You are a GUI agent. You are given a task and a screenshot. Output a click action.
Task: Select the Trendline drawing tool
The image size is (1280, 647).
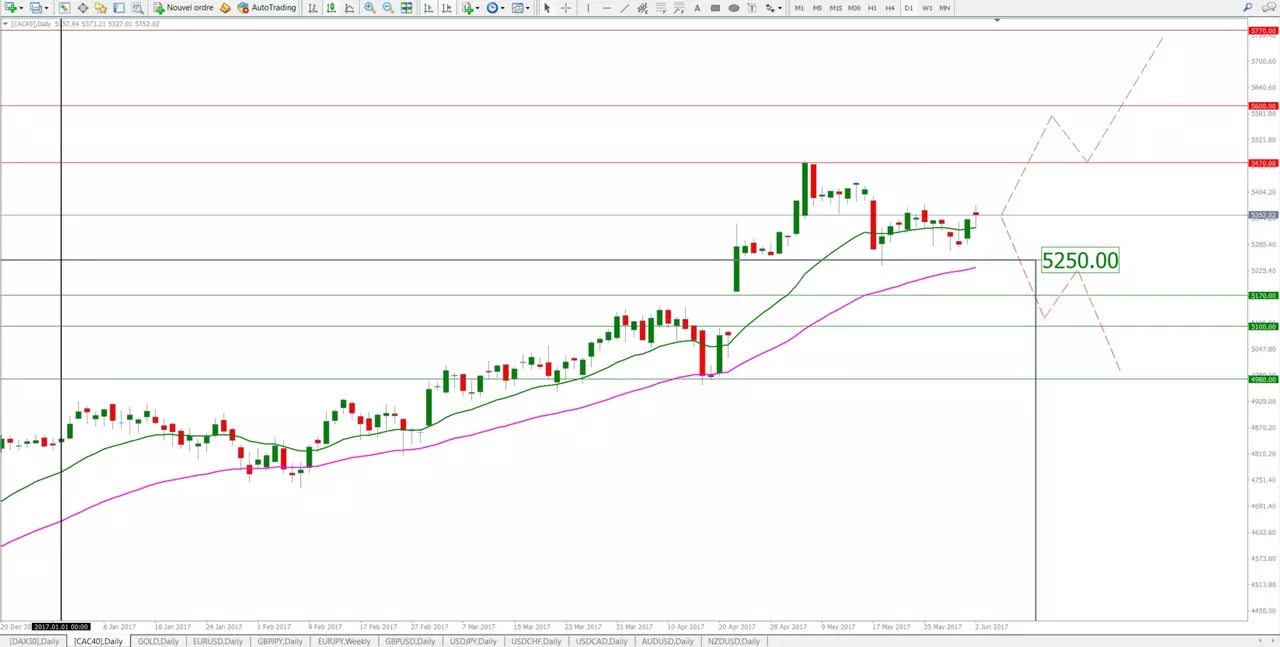[x=625, y=8]
